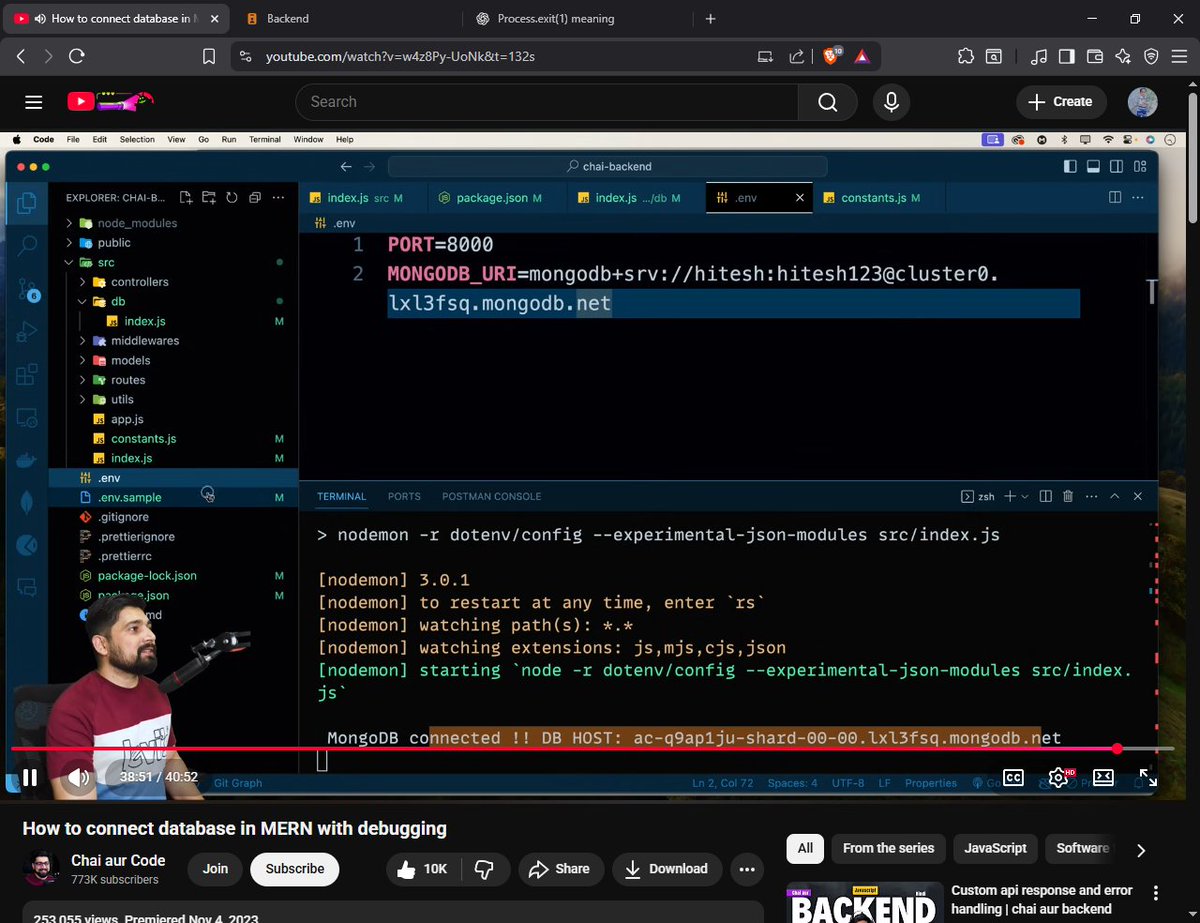Select the 'From the series' chip
Image resolution: width=1200 pixels, height=923 pixels.
888,848
